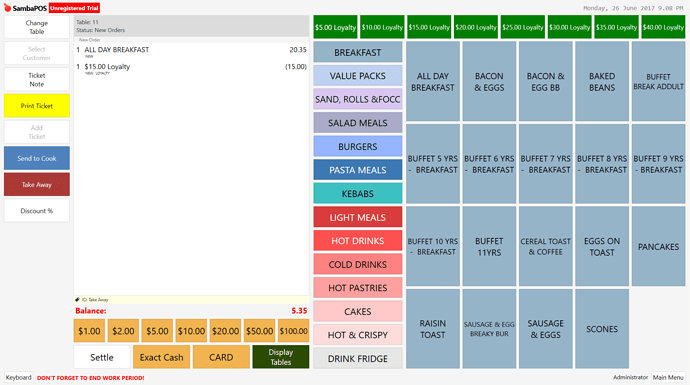The image size is (690, 385).
Task: Open the VALUE PACKS category
Action: pyautogui.click(x=358, y=76)
